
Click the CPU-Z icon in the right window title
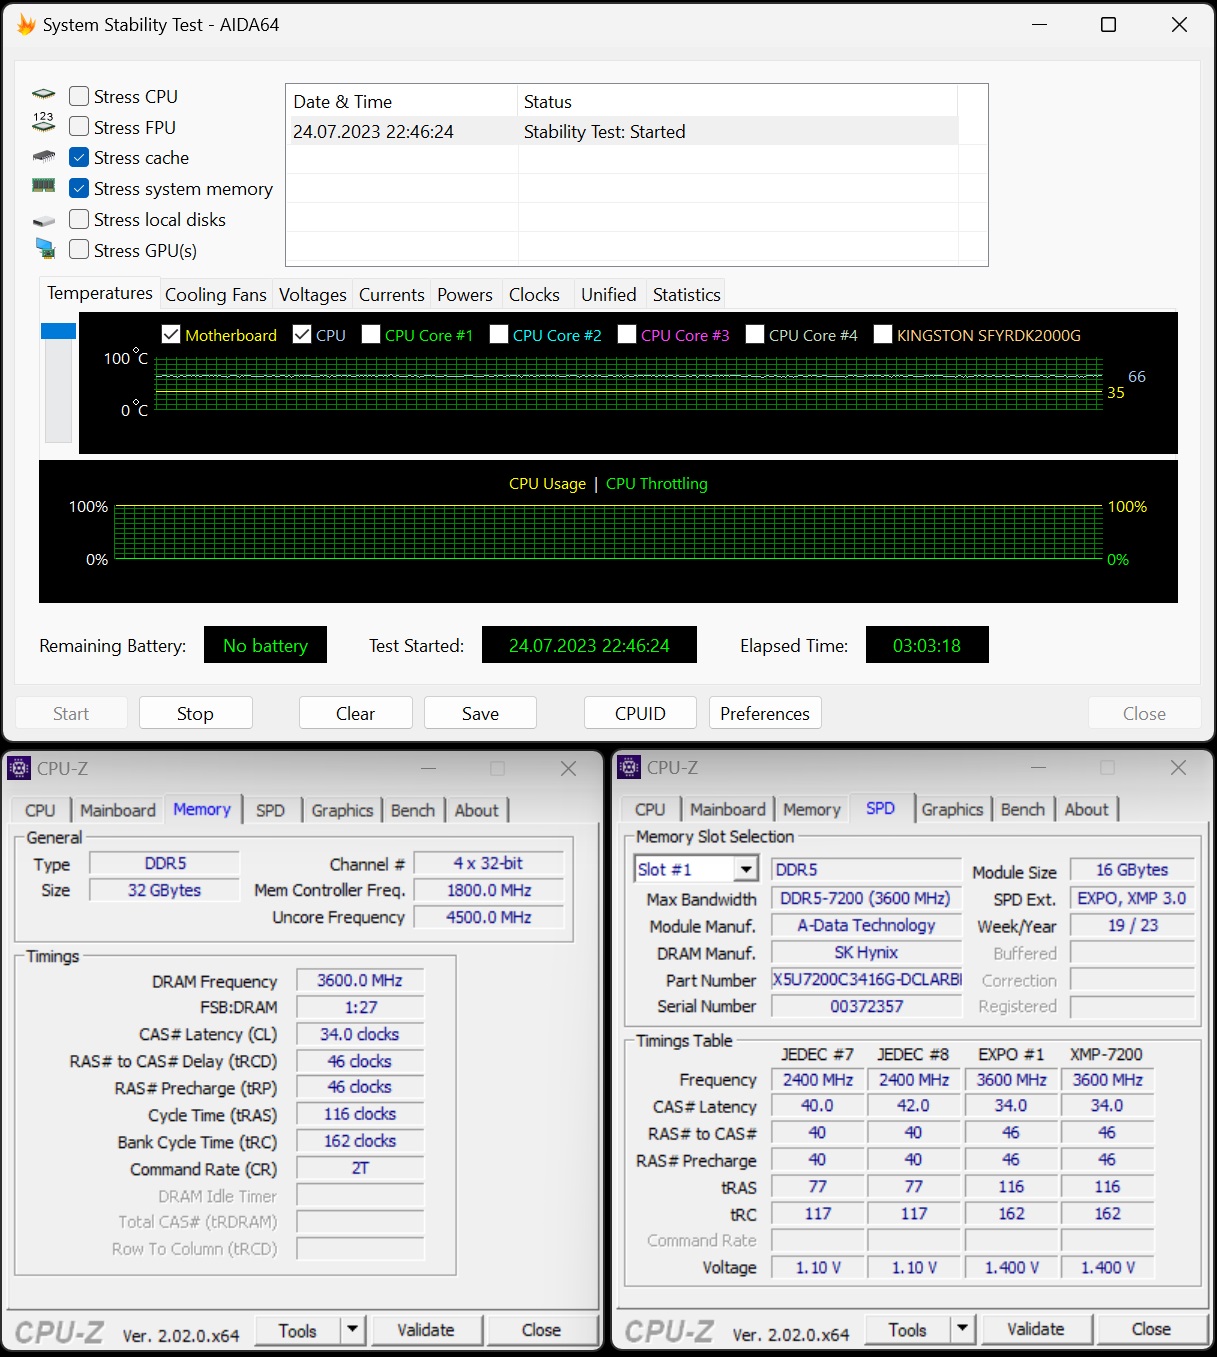629,767
